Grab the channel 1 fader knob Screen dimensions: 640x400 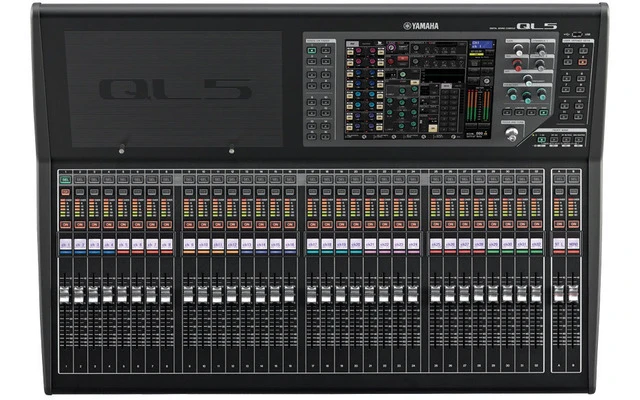[x=65, y=295]
